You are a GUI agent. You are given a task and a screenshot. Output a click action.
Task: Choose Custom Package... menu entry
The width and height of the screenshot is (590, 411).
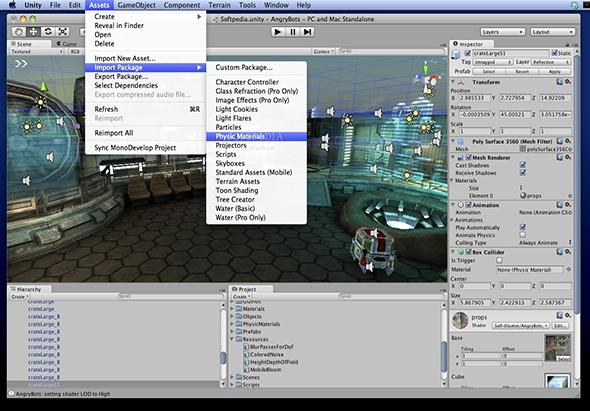point(257,67)
